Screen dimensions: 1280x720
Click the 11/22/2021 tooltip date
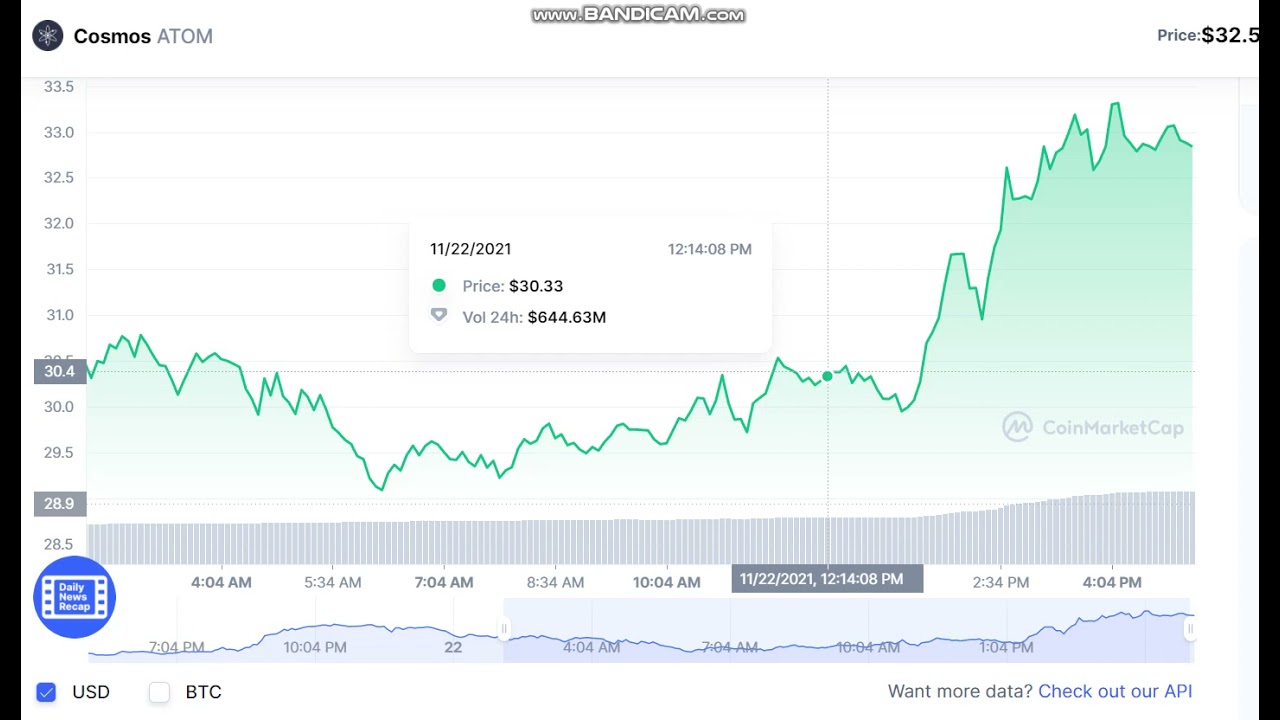[x=470, y=249]
